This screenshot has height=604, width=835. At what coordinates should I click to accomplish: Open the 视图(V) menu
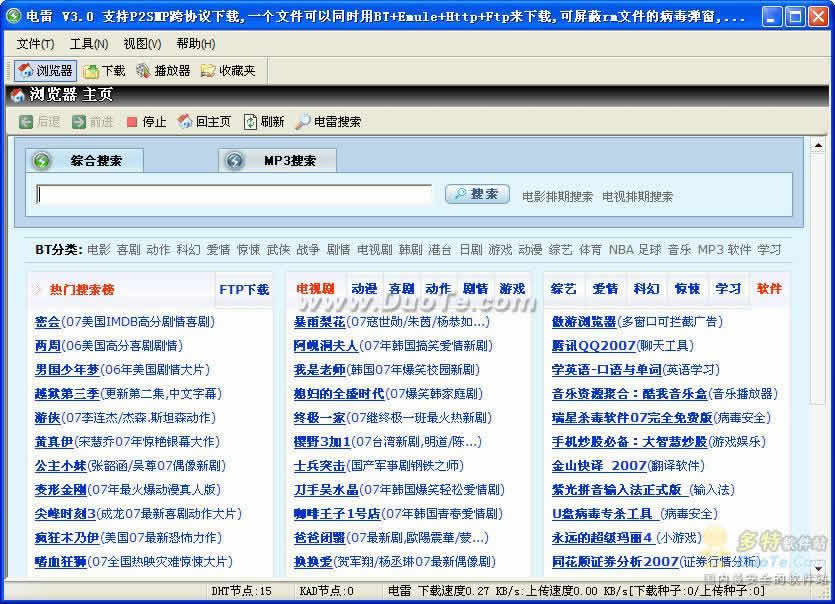coord(142,44)
